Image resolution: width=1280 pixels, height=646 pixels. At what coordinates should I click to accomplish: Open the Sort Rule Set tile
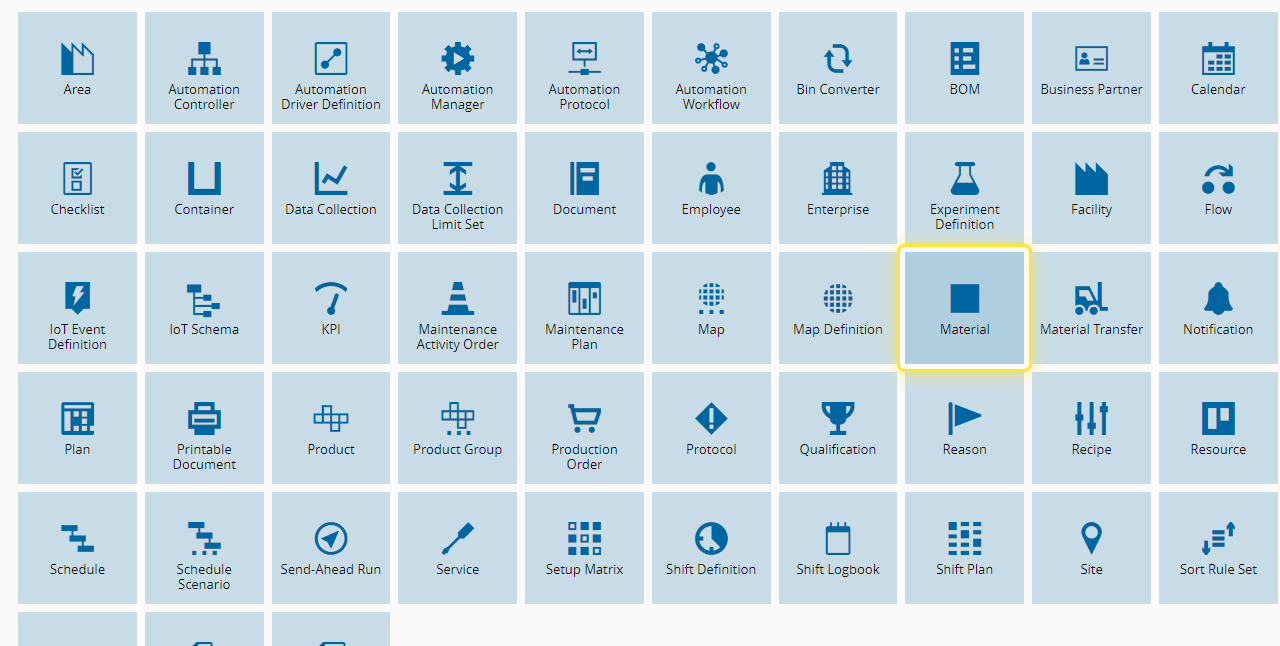pyautogui.click(x=1218, y=548)
